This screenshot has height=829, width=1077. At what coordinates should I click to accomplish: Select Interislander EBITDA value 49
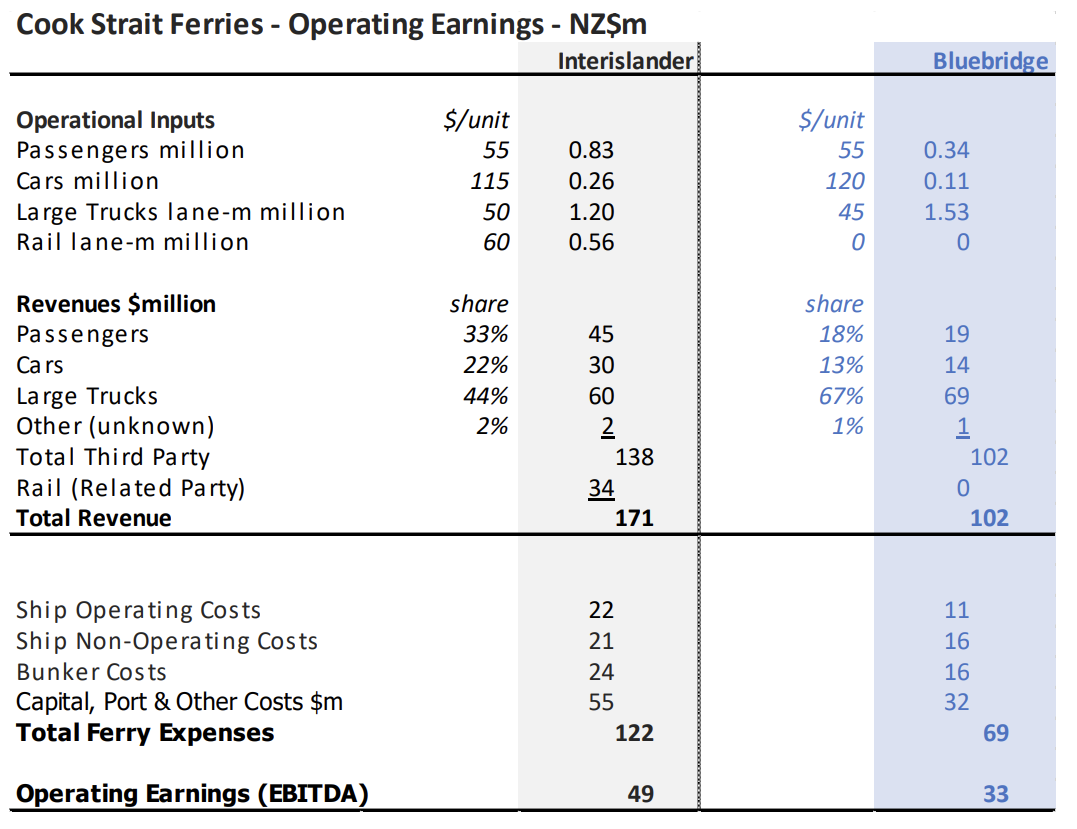click(640, 795)
